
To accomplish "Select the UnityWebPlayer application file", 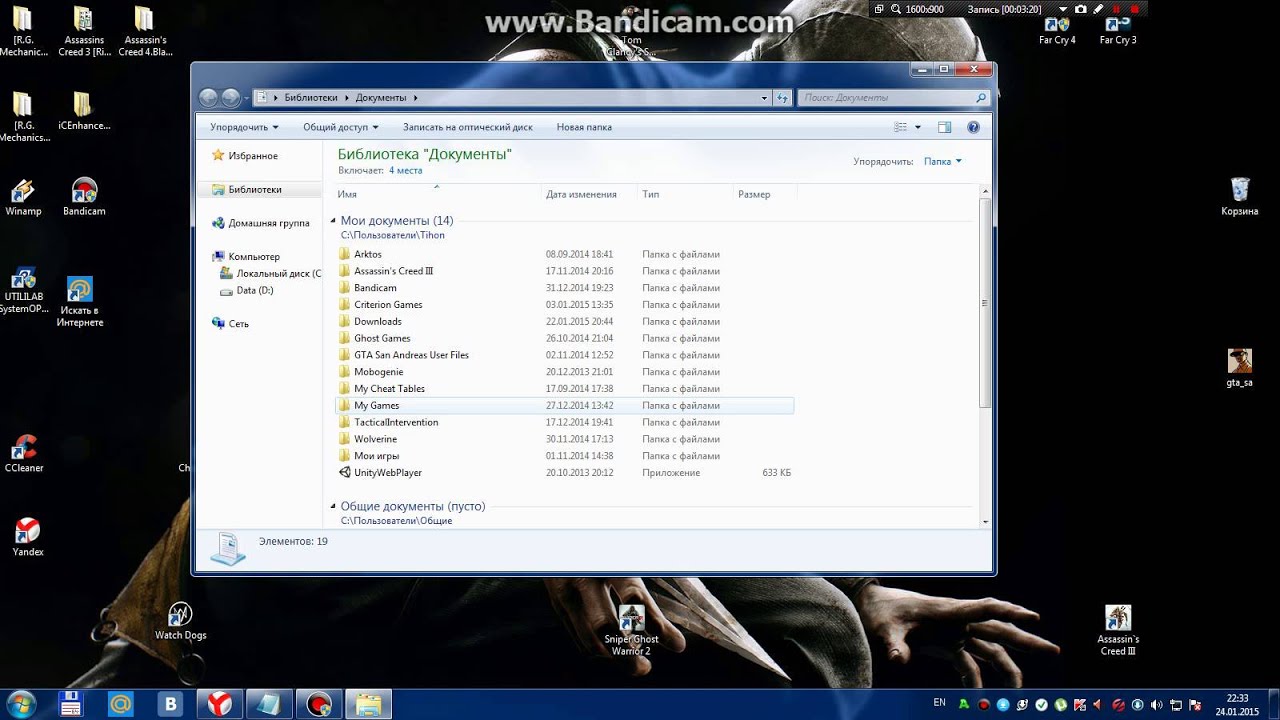I will coord(565,472).
